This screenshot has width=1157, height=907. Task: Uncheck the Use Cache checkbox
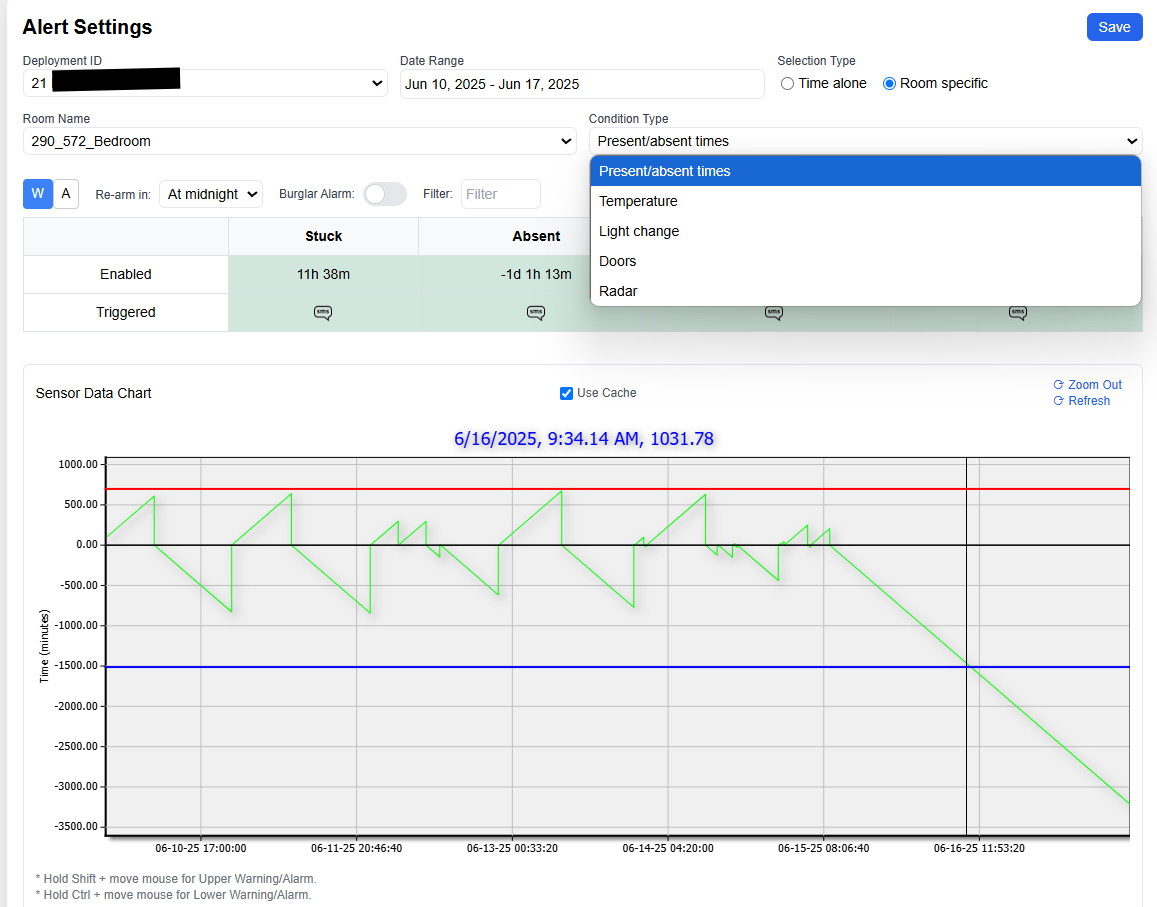pyautogui.click(x=566, y=393)
